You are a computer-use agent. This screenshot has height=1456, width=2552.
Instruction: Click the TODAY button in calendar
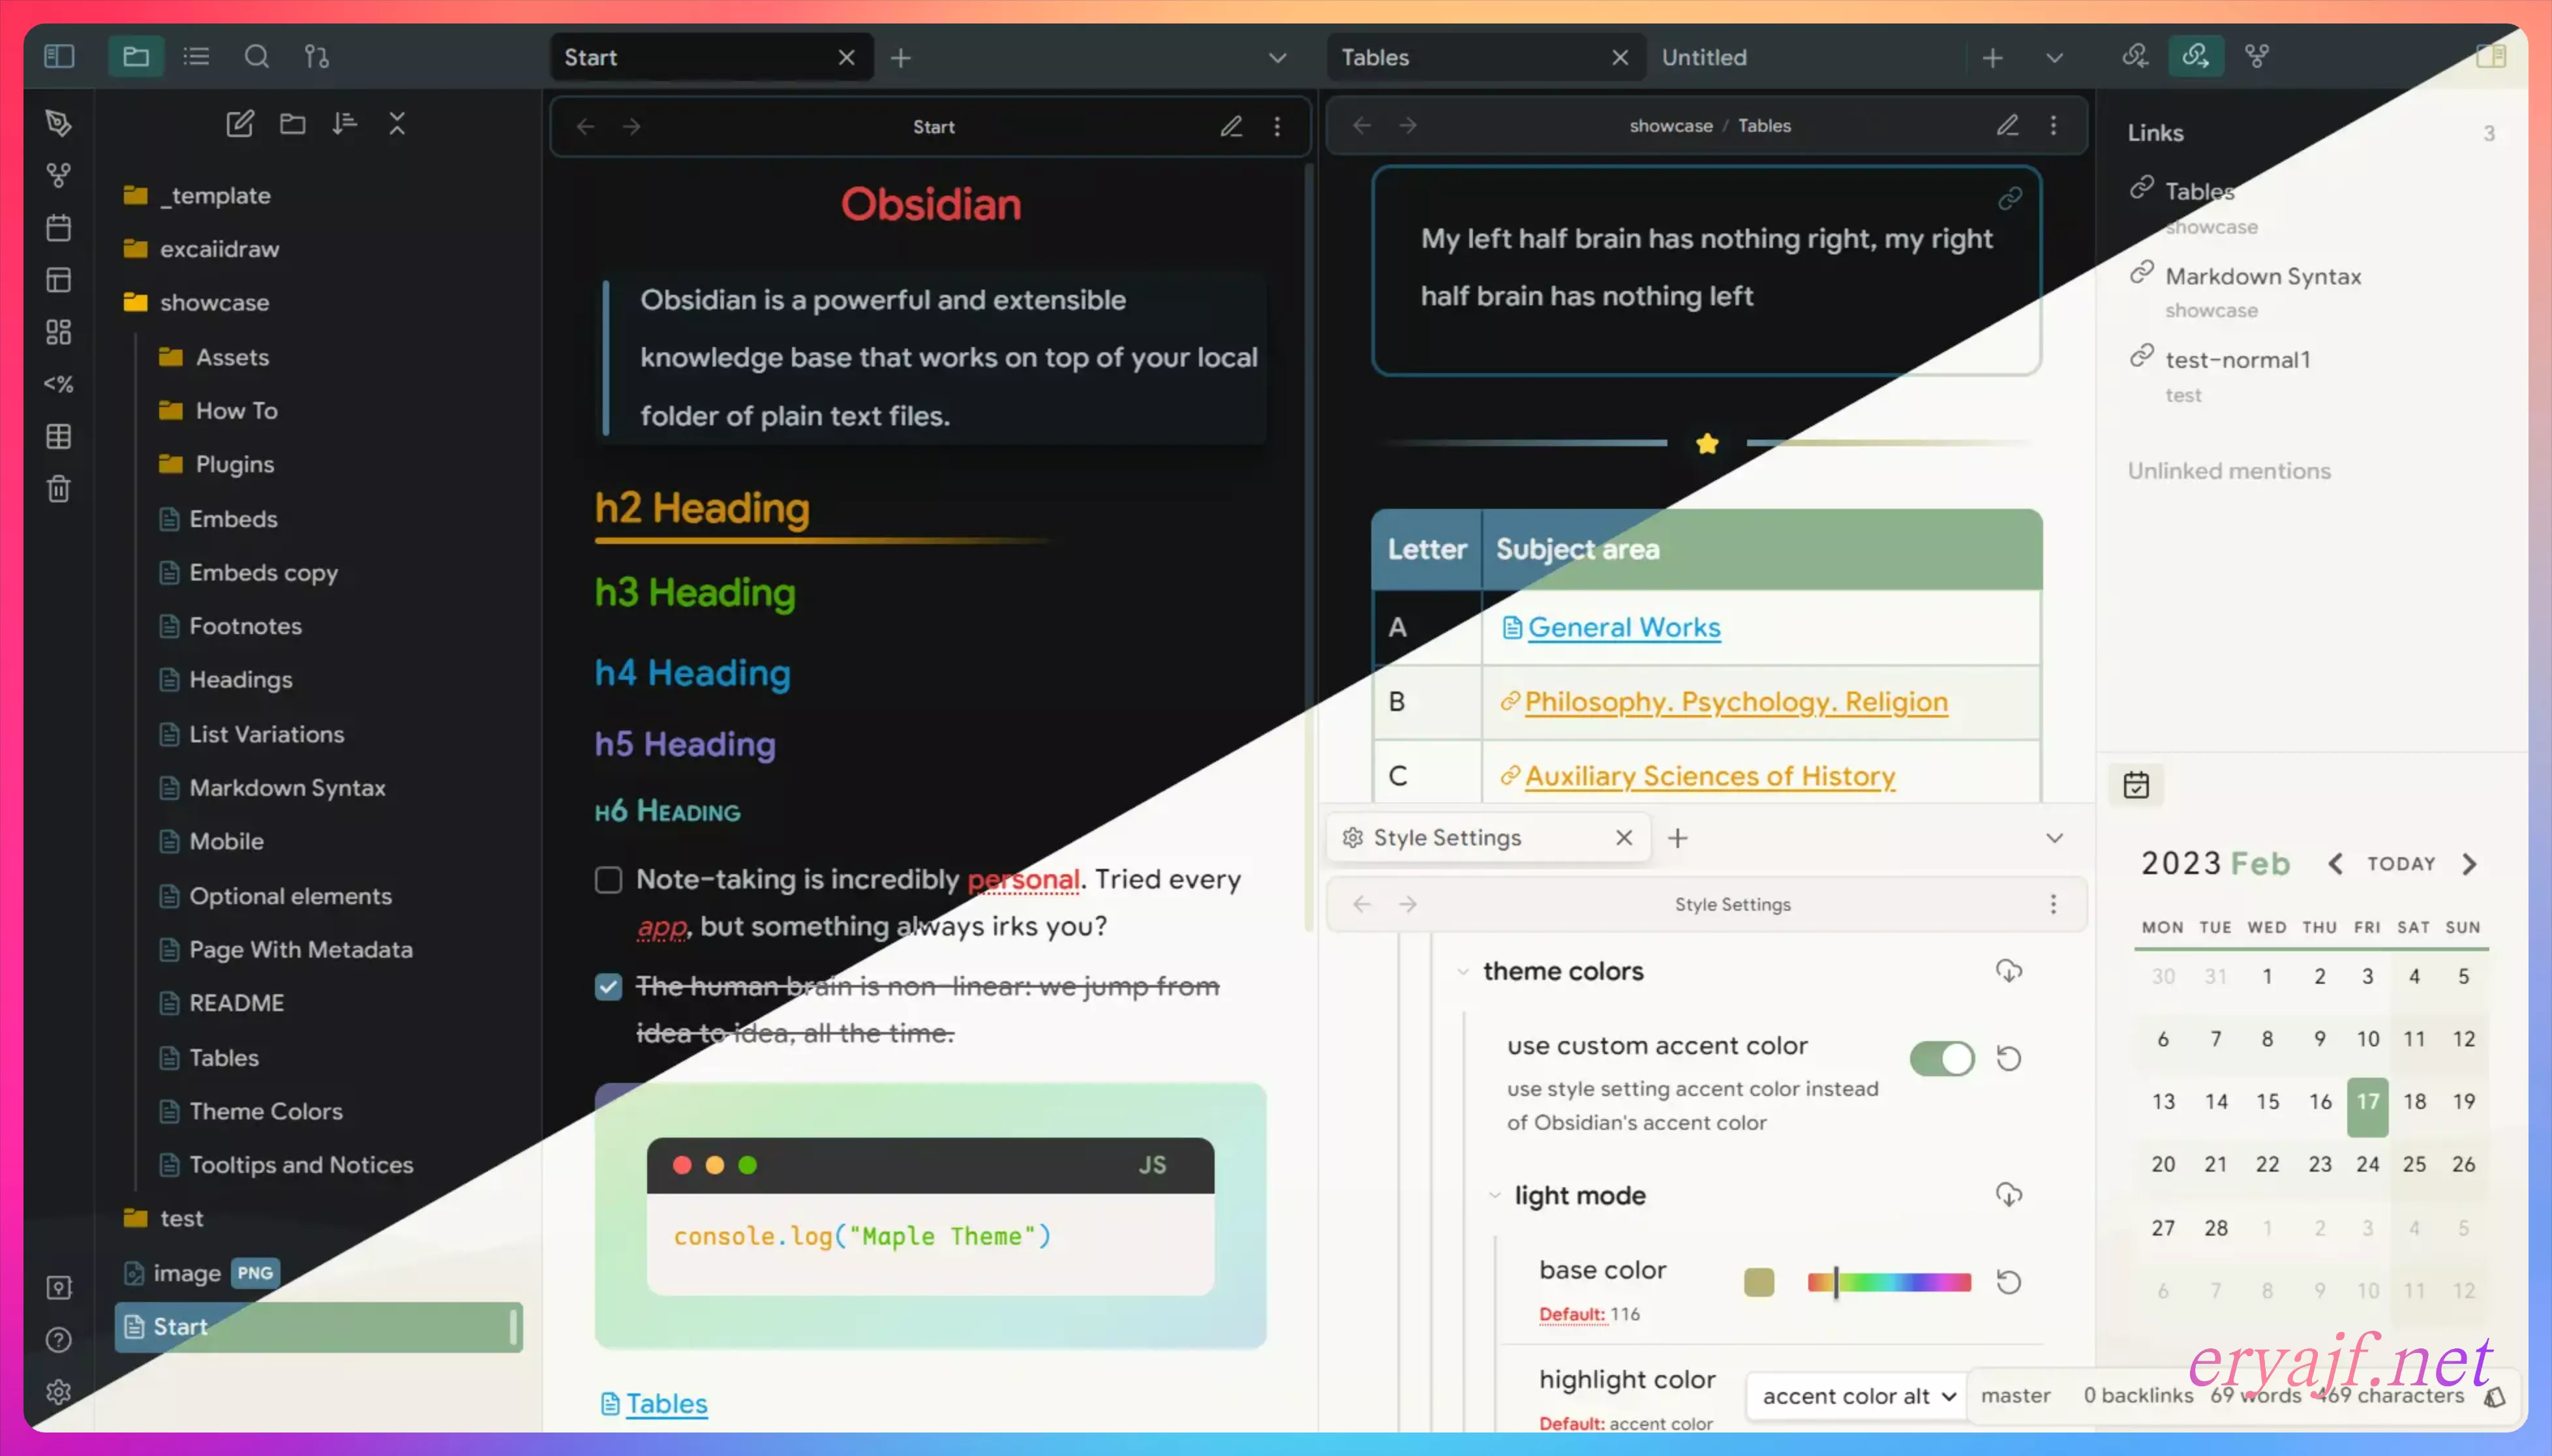[x=2400, y=864]
